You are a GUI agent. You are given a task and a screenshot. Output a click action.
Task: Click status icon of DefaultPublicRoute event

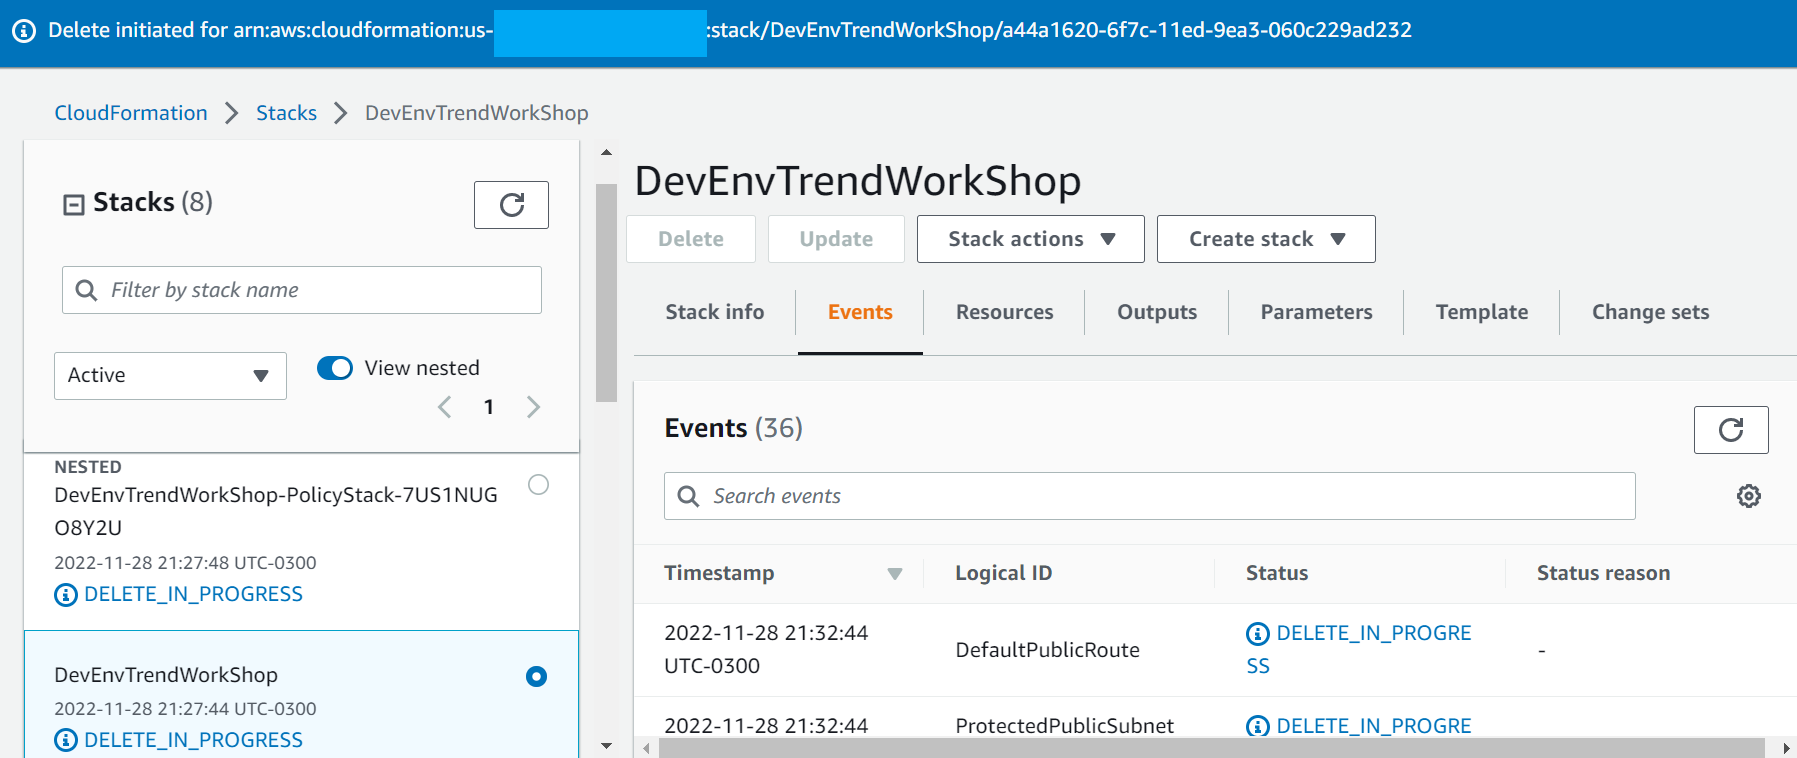(1258, 634)
